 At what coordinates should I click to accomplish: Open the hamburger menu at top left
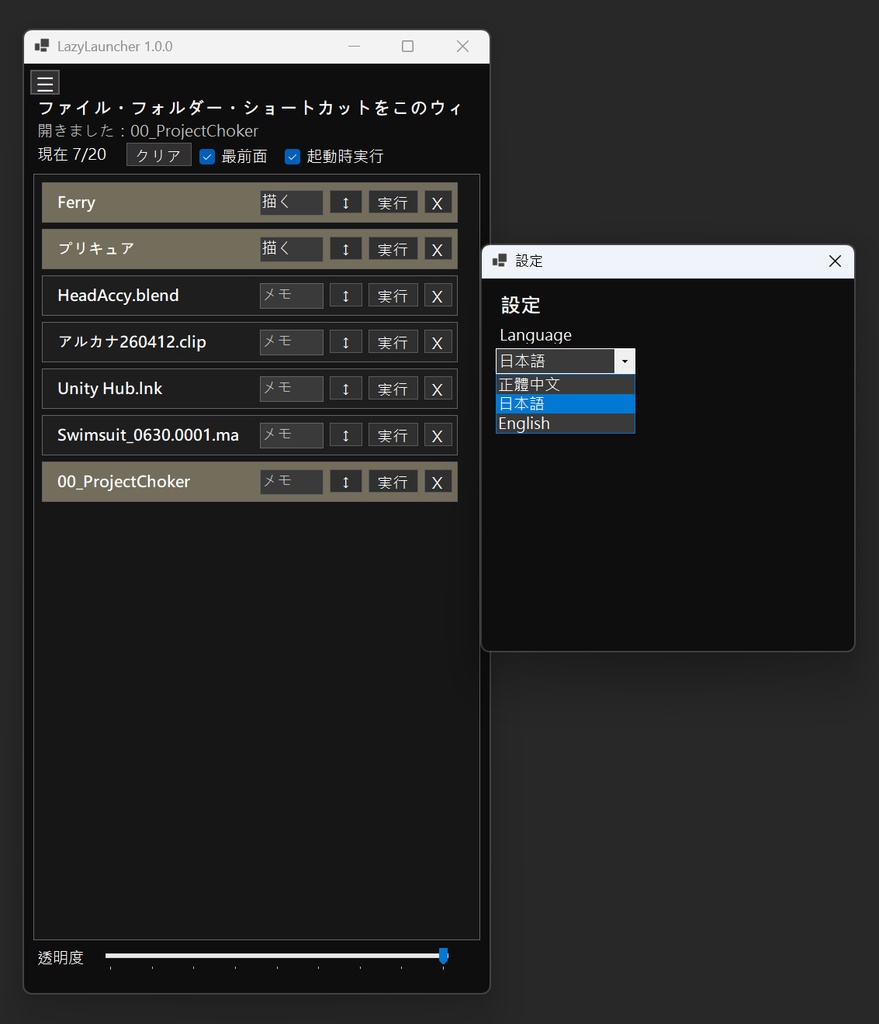(x=44, y=83)
